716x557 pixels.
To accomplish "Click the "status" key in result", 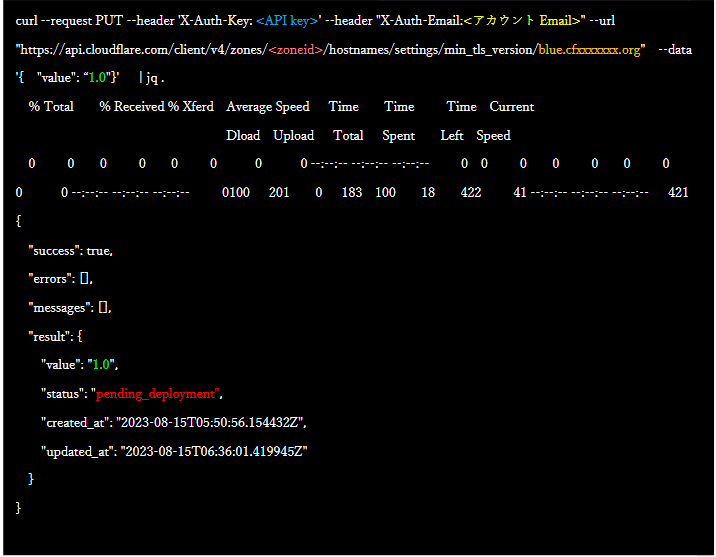I will click(x=63, y=394).
